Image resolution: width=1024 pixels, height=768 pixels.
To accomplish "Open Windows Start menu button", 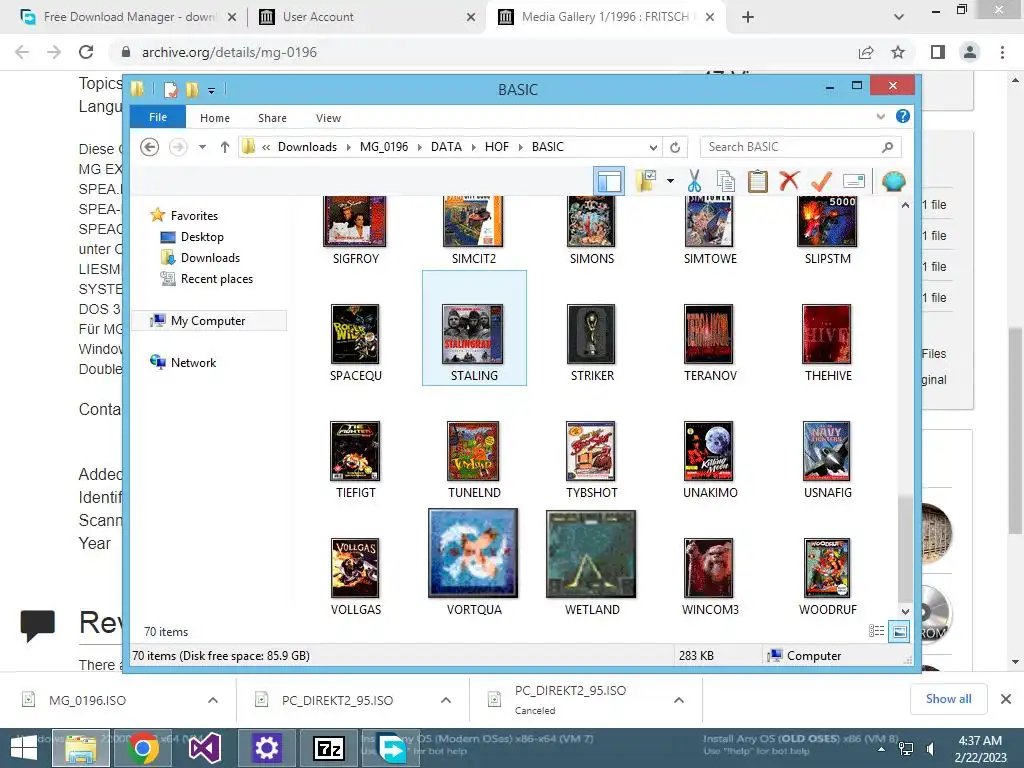I will [x=24, y=748].
